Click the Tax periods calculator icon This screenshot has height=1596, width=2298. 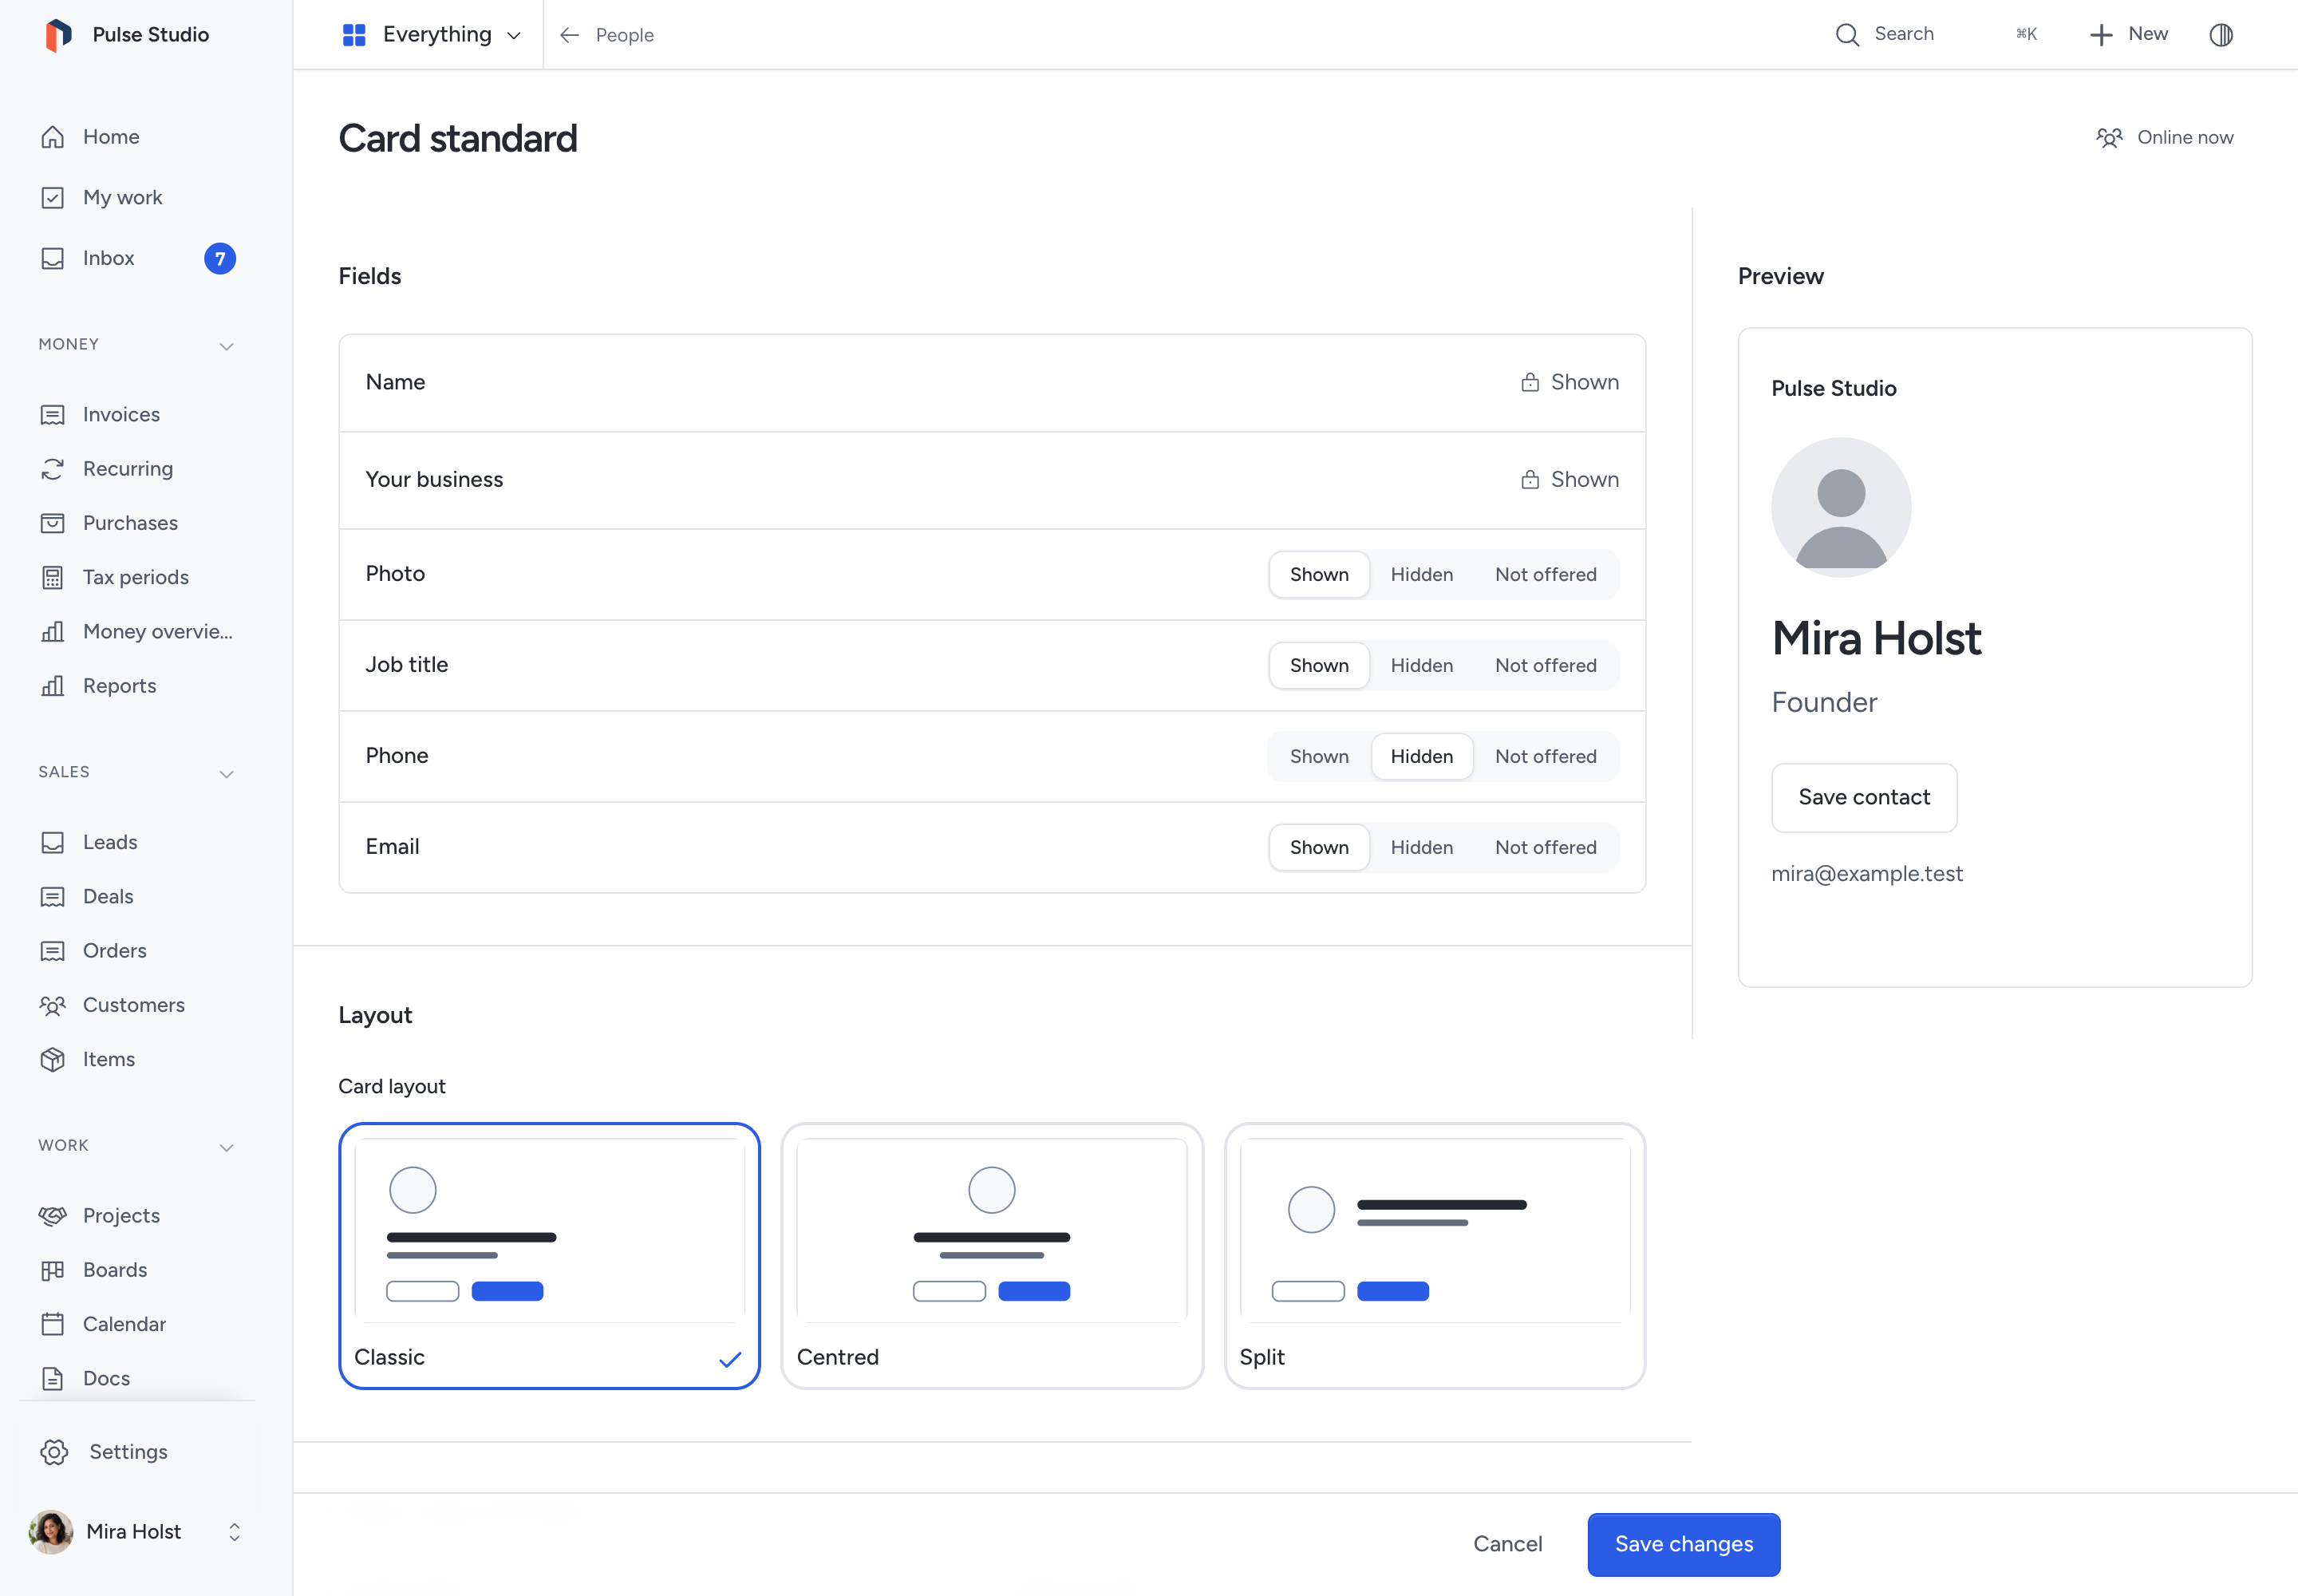coord(53,578)
